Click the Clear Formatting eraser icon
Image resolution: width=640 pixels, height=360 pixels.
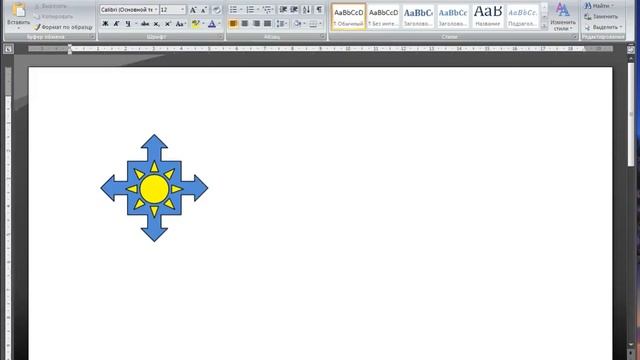click(x=217, y=10)
